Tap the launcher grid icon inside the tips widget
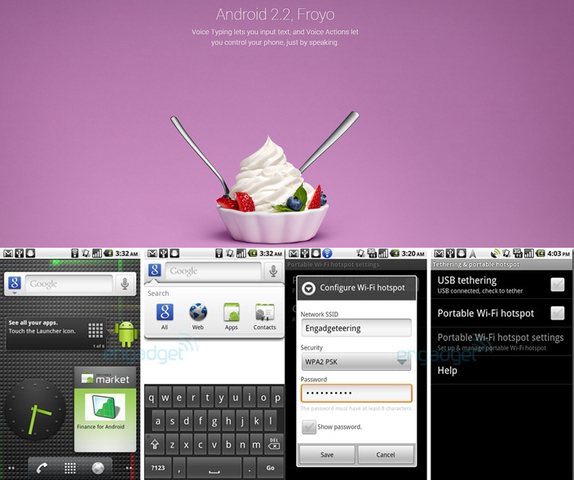The height and width of the screenshot is (480, 574). (96, 330)
